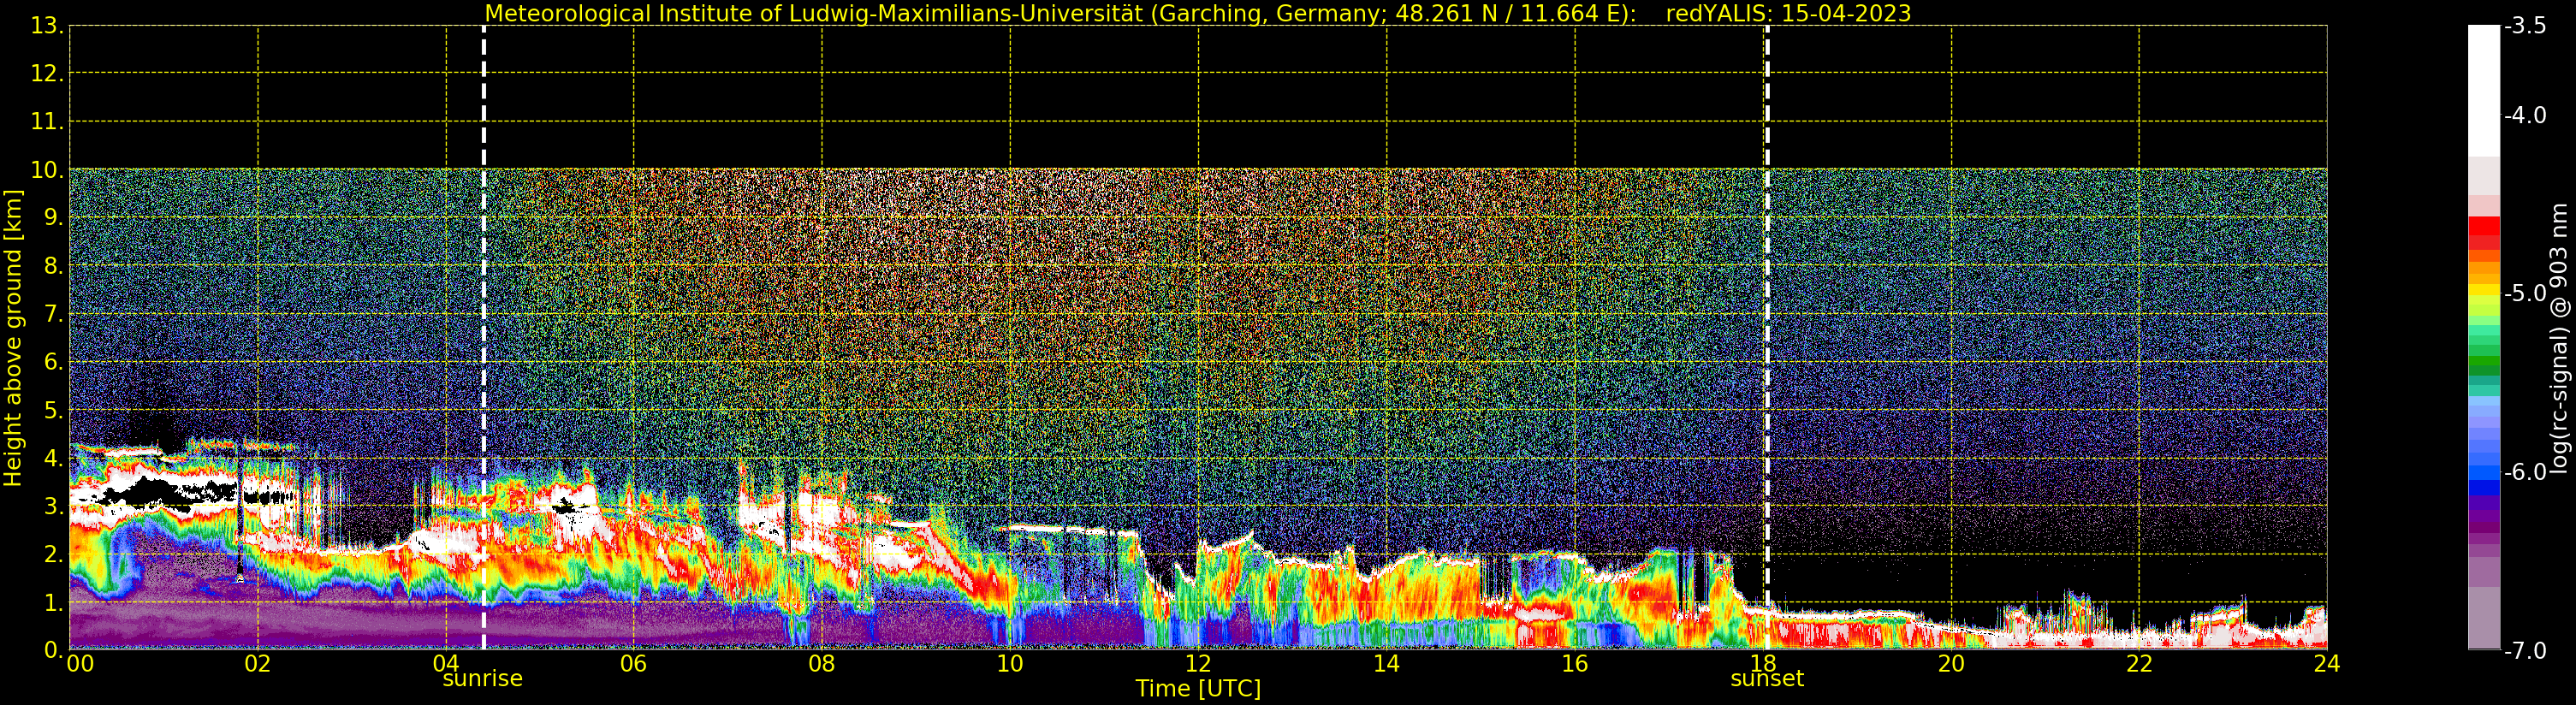Click the '02' time tick label
The height and width of the screenshot is (705, 2576).
tap(257, 664)
